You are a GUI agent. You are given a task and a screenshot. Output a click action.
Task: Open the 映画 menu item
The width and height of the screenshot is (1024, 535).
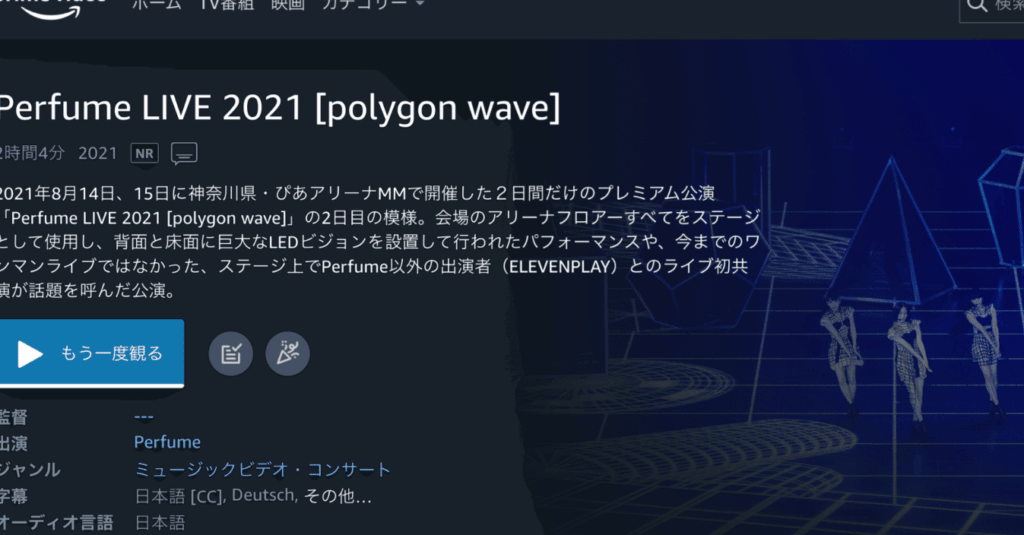[288, 5]
